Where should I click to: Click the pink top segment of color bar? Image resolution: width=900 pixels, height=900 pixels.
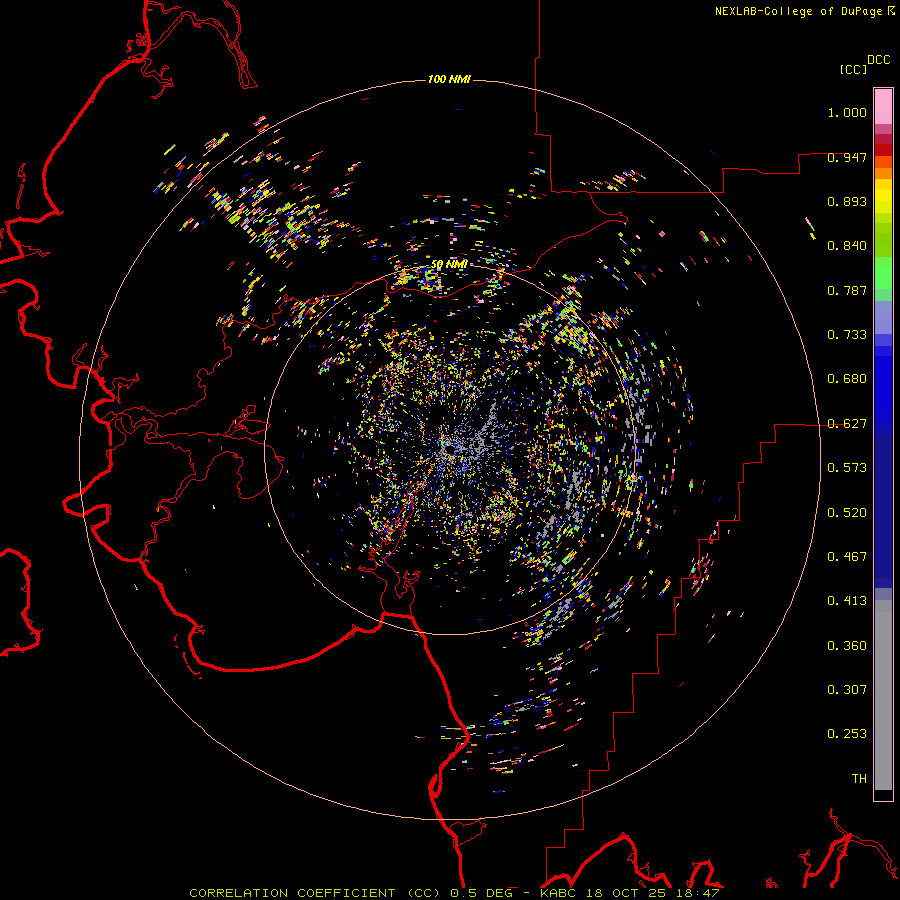[883, 107]
